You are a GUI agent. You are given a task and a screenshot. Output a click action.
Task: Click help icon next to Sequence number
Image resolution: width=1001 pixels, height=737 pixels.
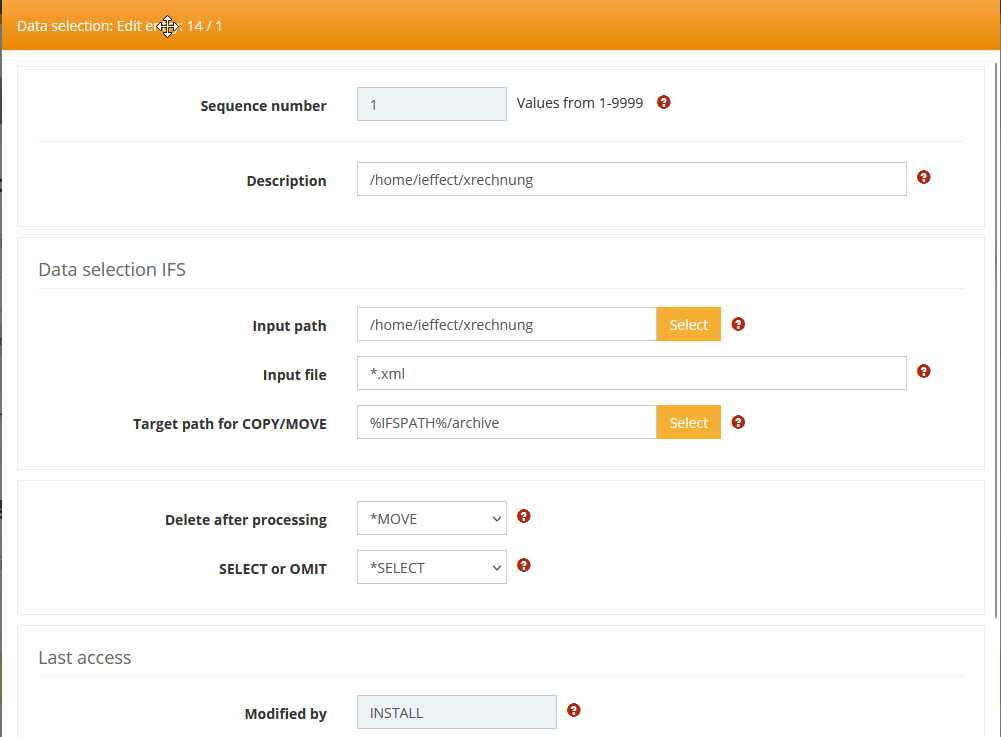point(664,102)
